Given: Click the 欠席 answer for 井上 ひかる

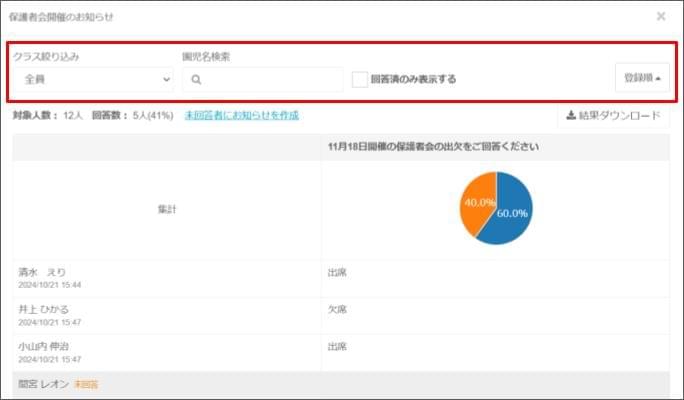Looking at the screenshot, I should click(336, 309).
